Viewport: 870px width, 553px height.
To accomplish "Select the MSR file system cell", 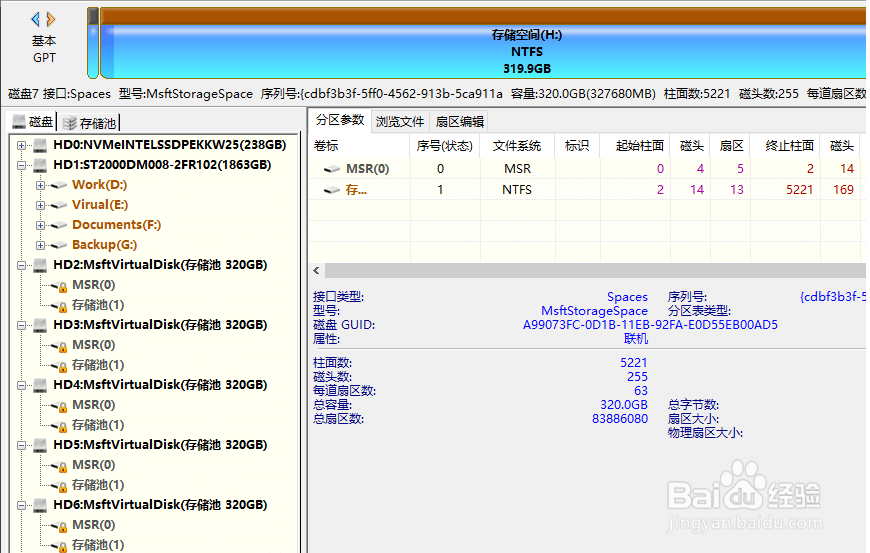I will (x=517, y=169).
